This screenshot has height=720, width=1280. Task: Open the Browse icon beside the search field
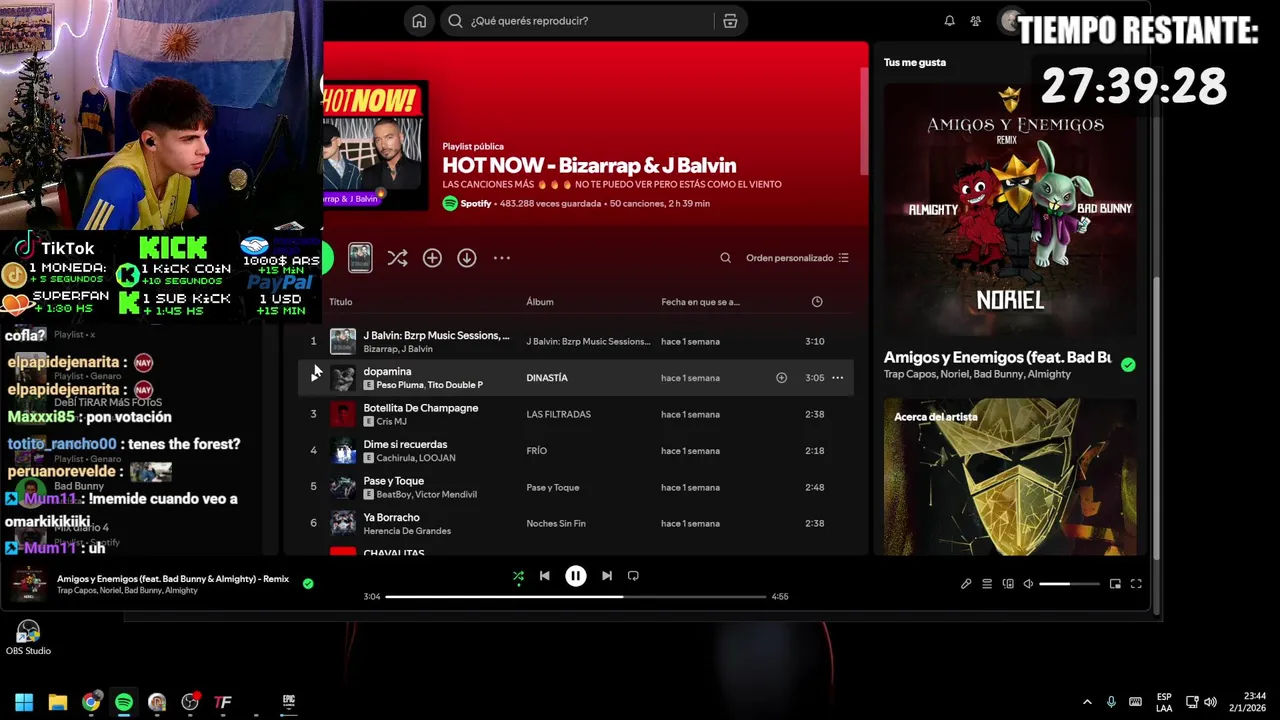(730, 21)
